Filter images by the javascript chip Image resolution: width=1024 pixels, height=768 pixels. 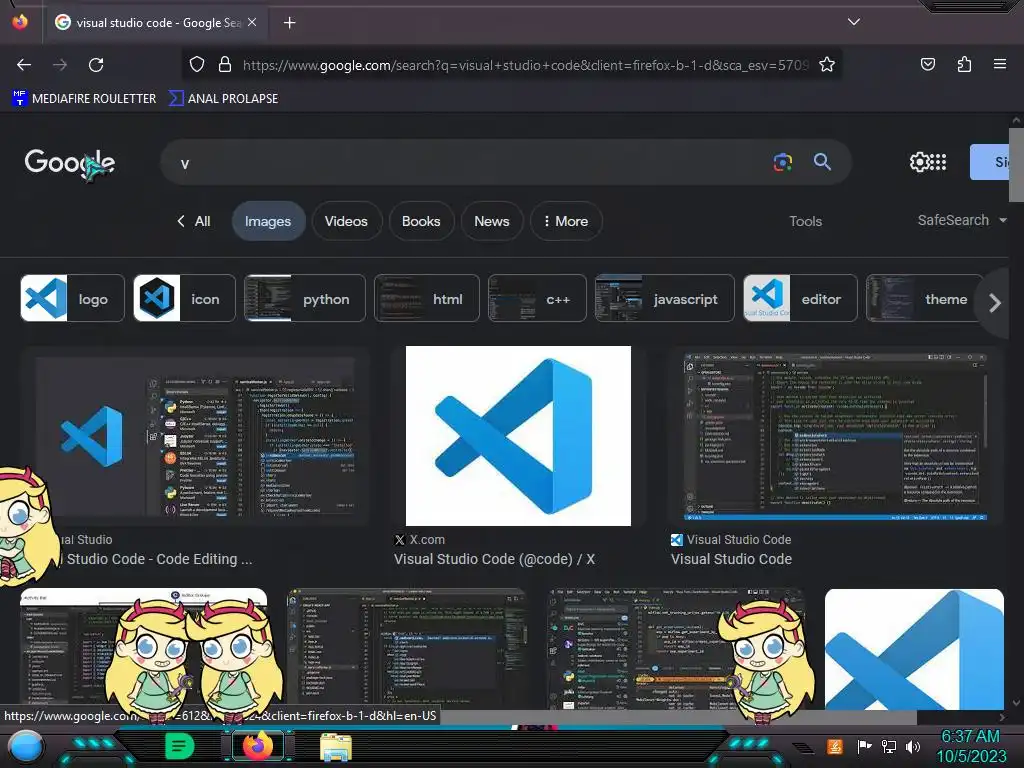point(664,298)
